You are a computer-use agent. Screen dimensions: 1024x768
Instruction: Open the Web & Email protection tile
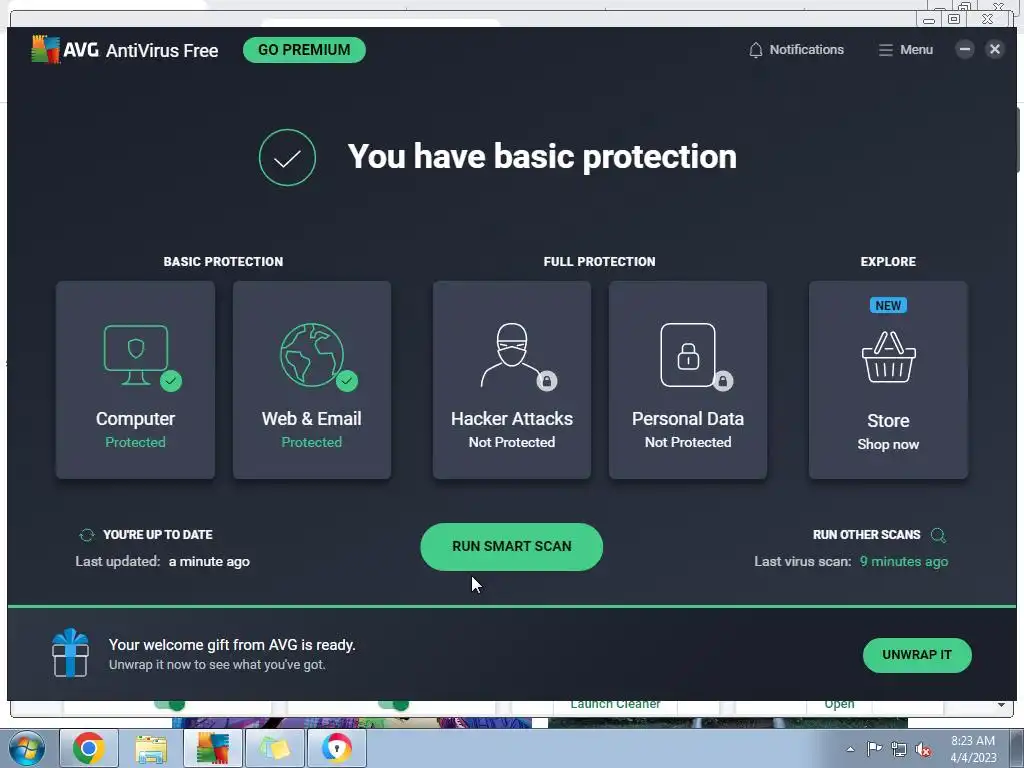click(x=312, y=380)
